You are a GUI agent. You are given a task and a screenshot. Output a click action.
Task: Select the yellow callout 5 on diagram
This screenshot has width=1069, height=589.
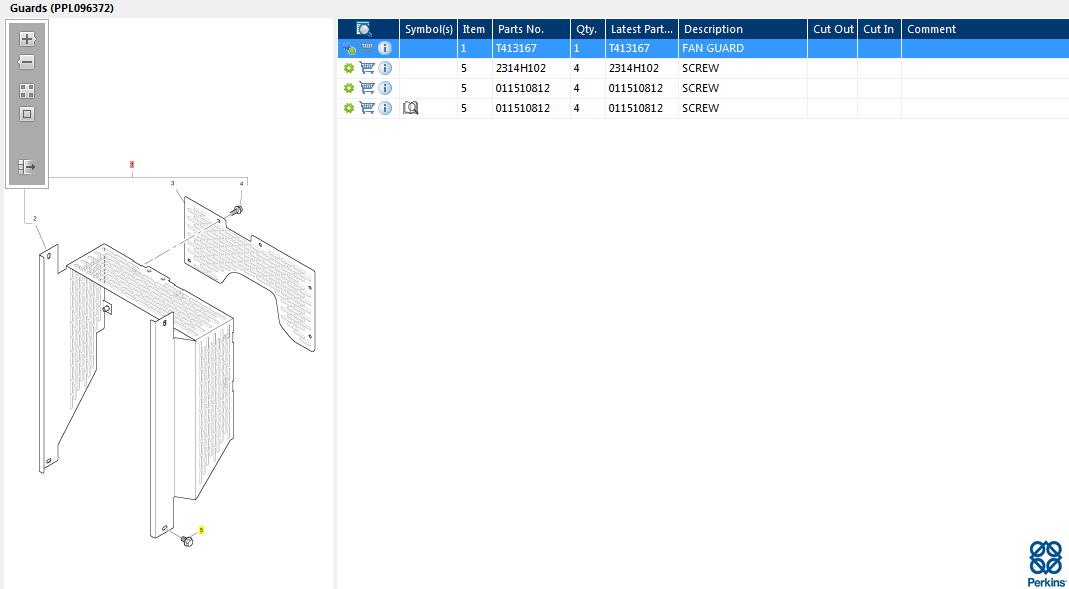[201, 530]
